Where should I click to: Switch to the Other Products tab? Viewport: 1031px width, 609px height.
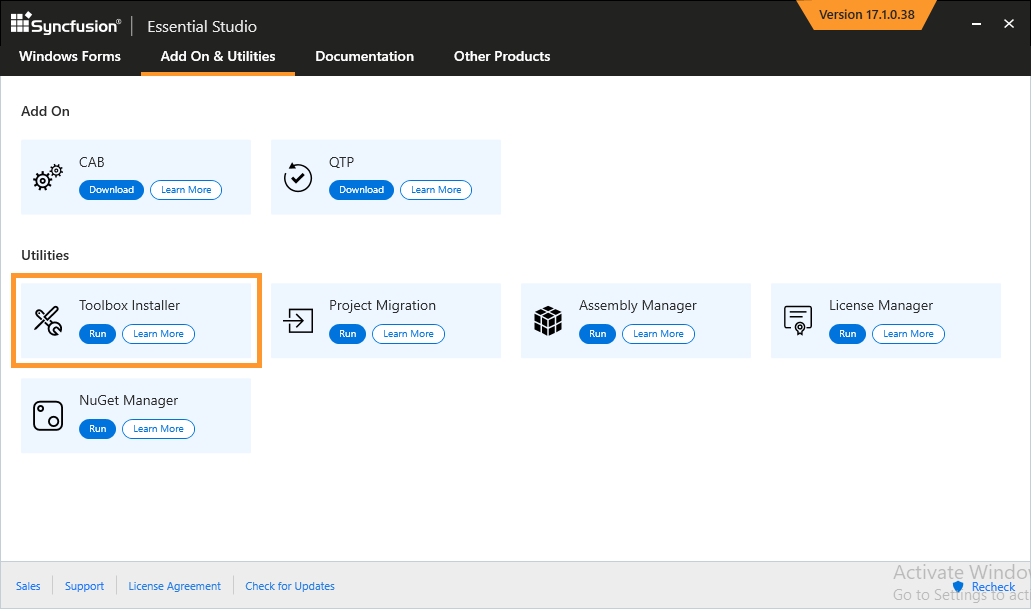click(501, 57)
